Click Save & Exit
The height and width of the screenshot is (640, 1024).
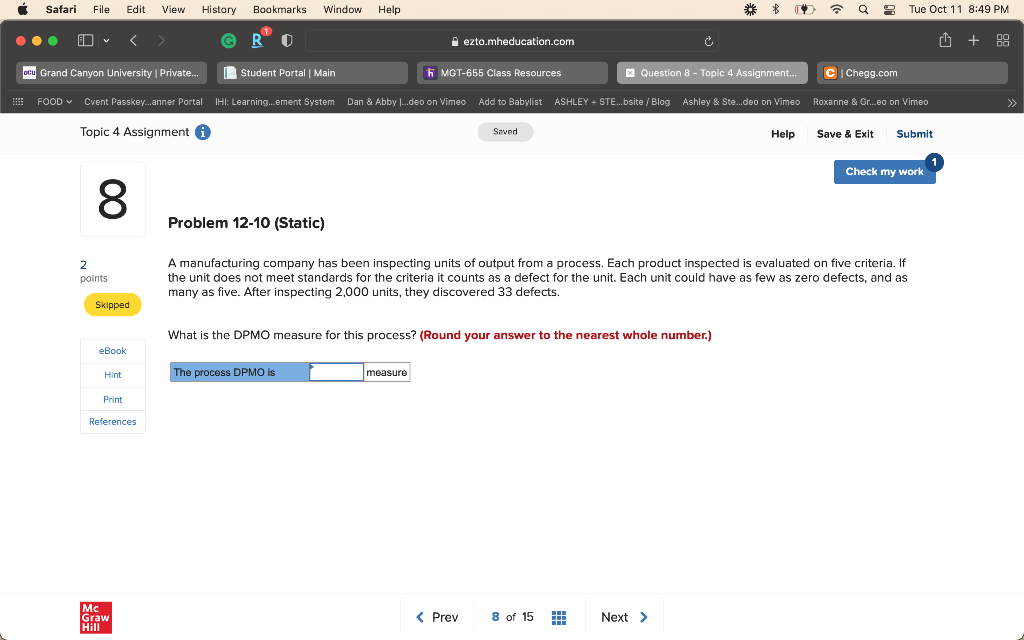845,134
